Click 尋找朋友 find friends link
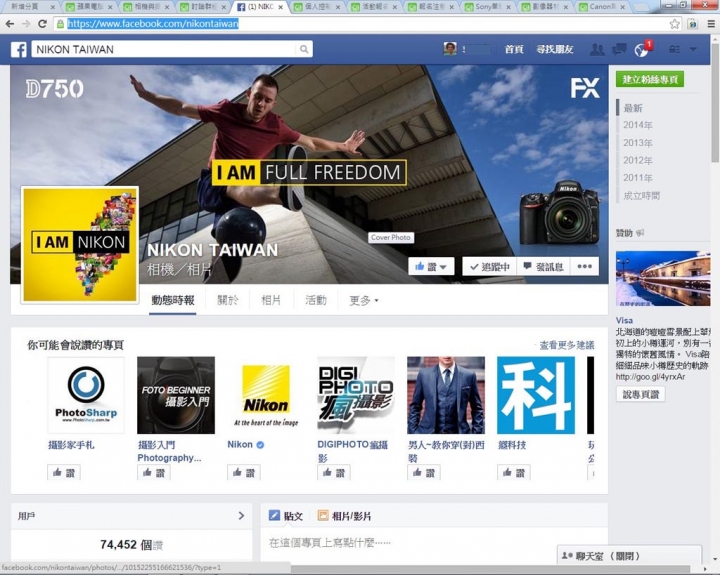The width and height of the screenshot is (720, 575). pos(555,49)
